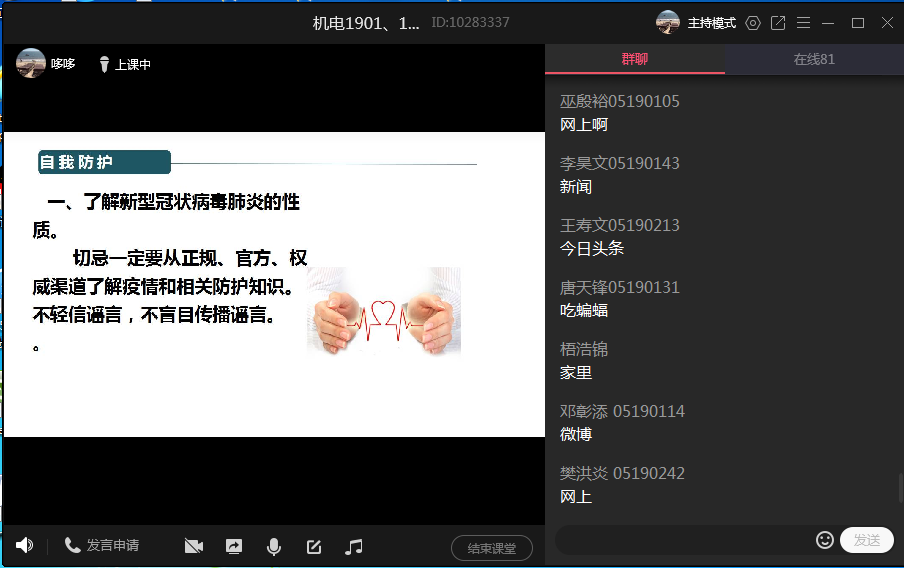This screenshot has height=568, width=904.
Task: Click the 发送 send button
Action: tap(866, 540)
